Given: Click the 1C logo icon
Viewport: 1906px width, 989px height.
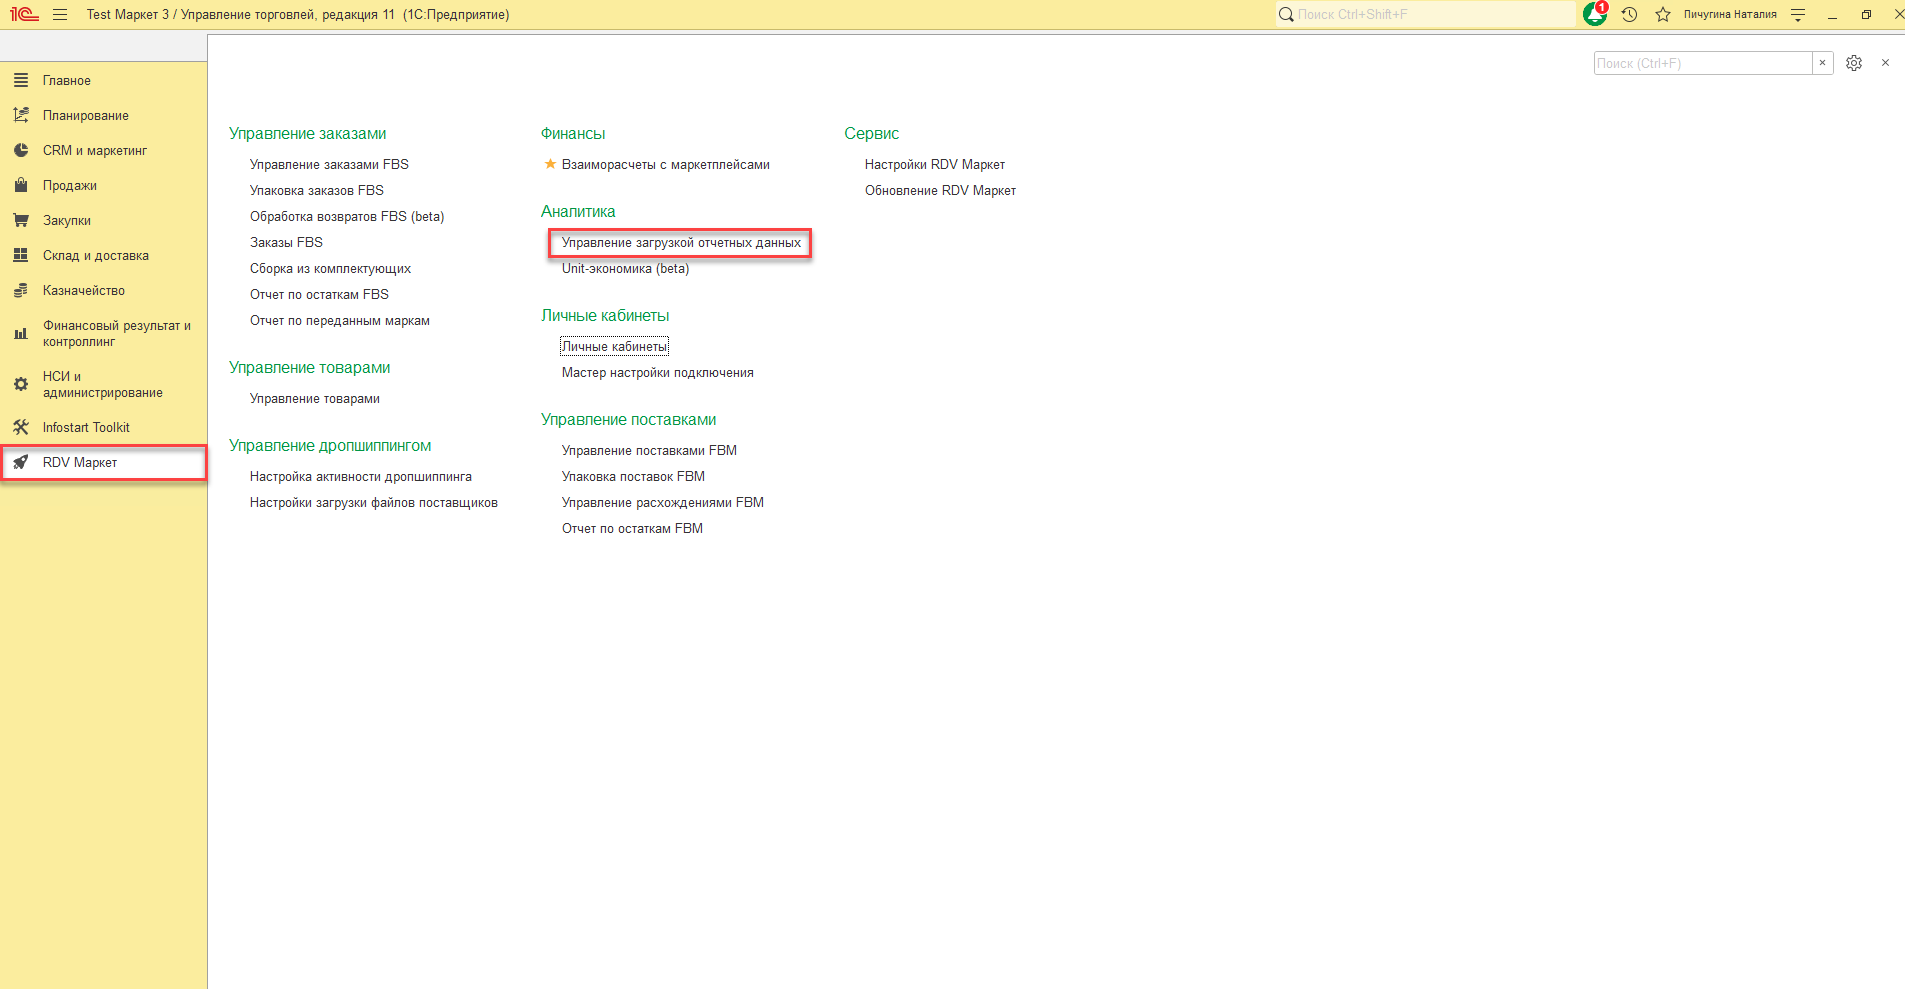Looking at the screenshot, I should (24, 14).
